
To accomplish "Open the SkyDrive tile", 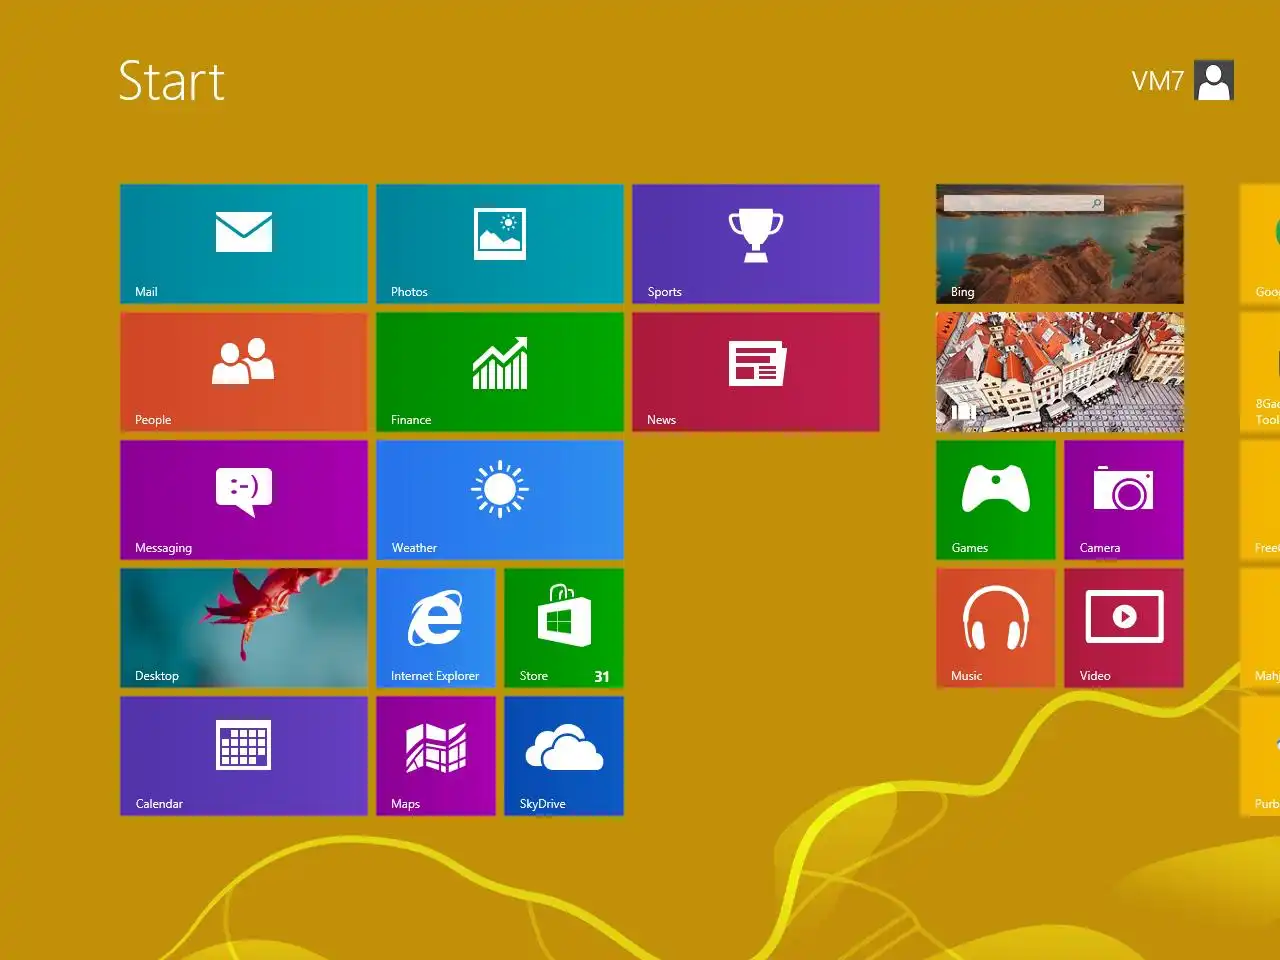I will 564,756.
